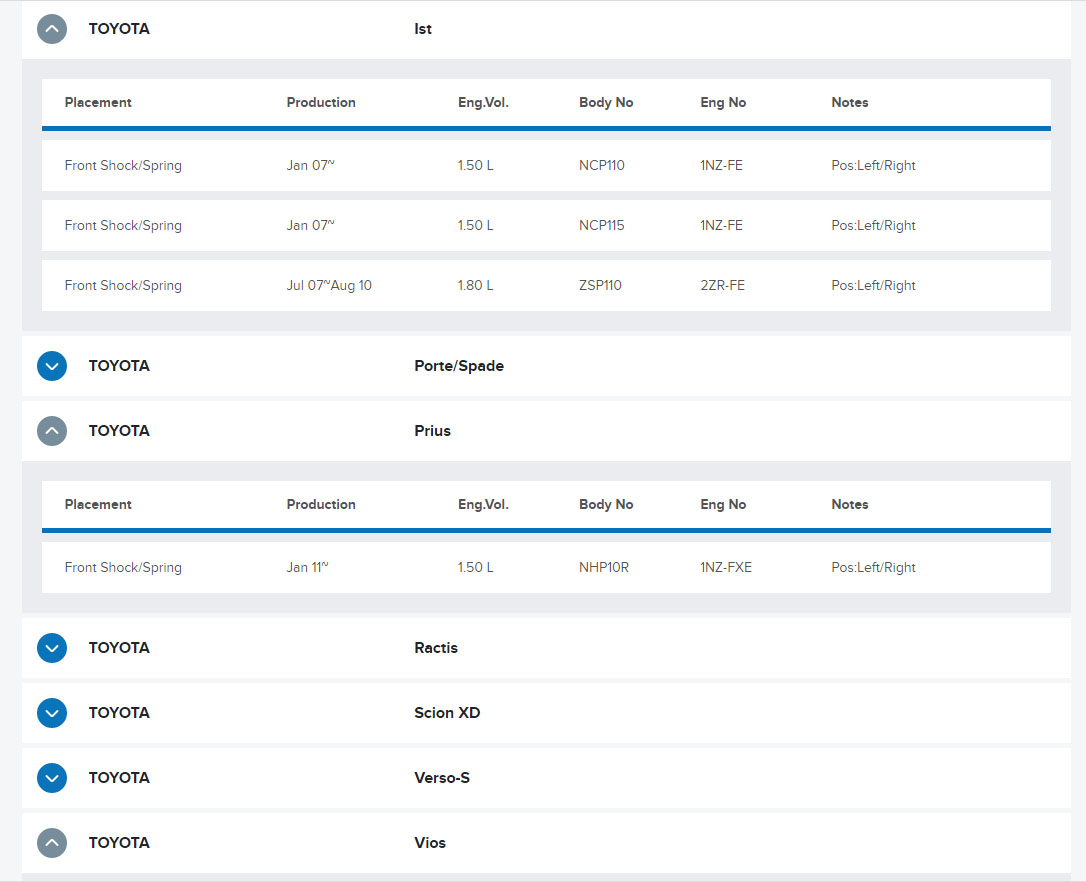Viewport: 1086px width, 882px height.
Task: Click the Porte/Spade model title
Action: pos(459,366)
